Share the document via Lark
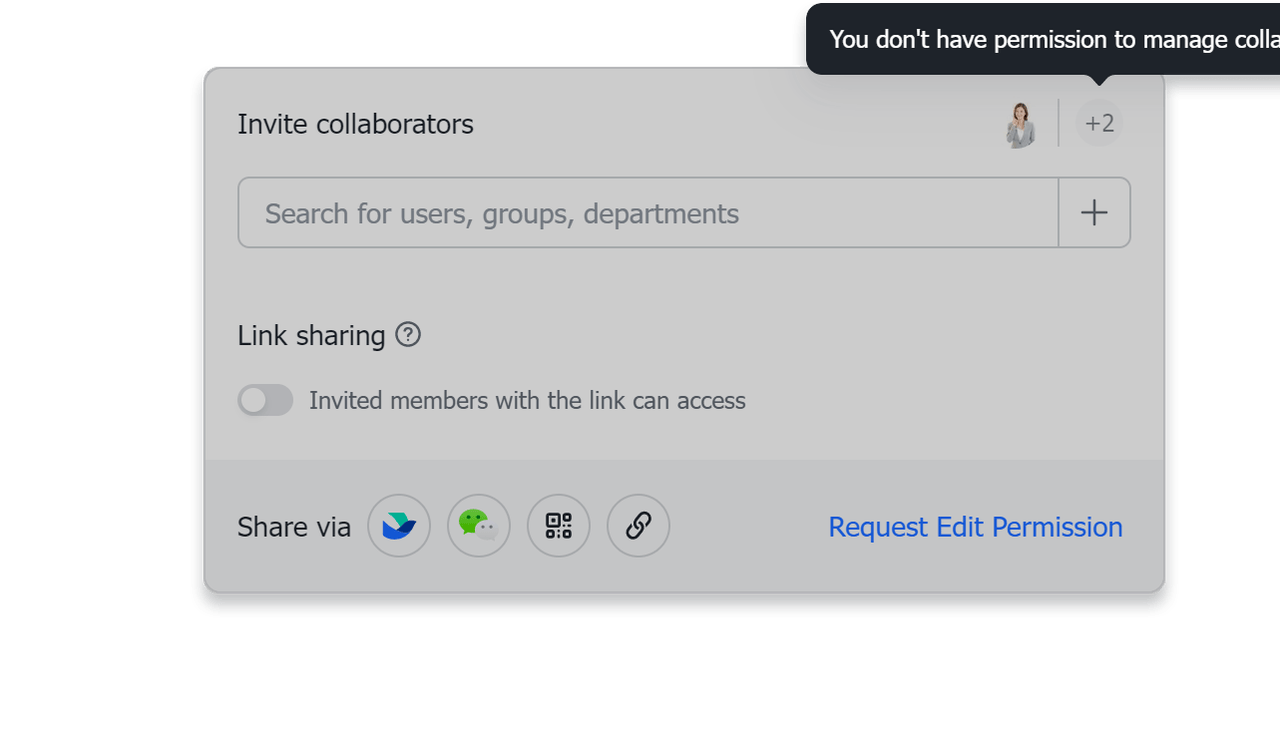This screenshot has width=1280, height=746. tap(399, 526)
